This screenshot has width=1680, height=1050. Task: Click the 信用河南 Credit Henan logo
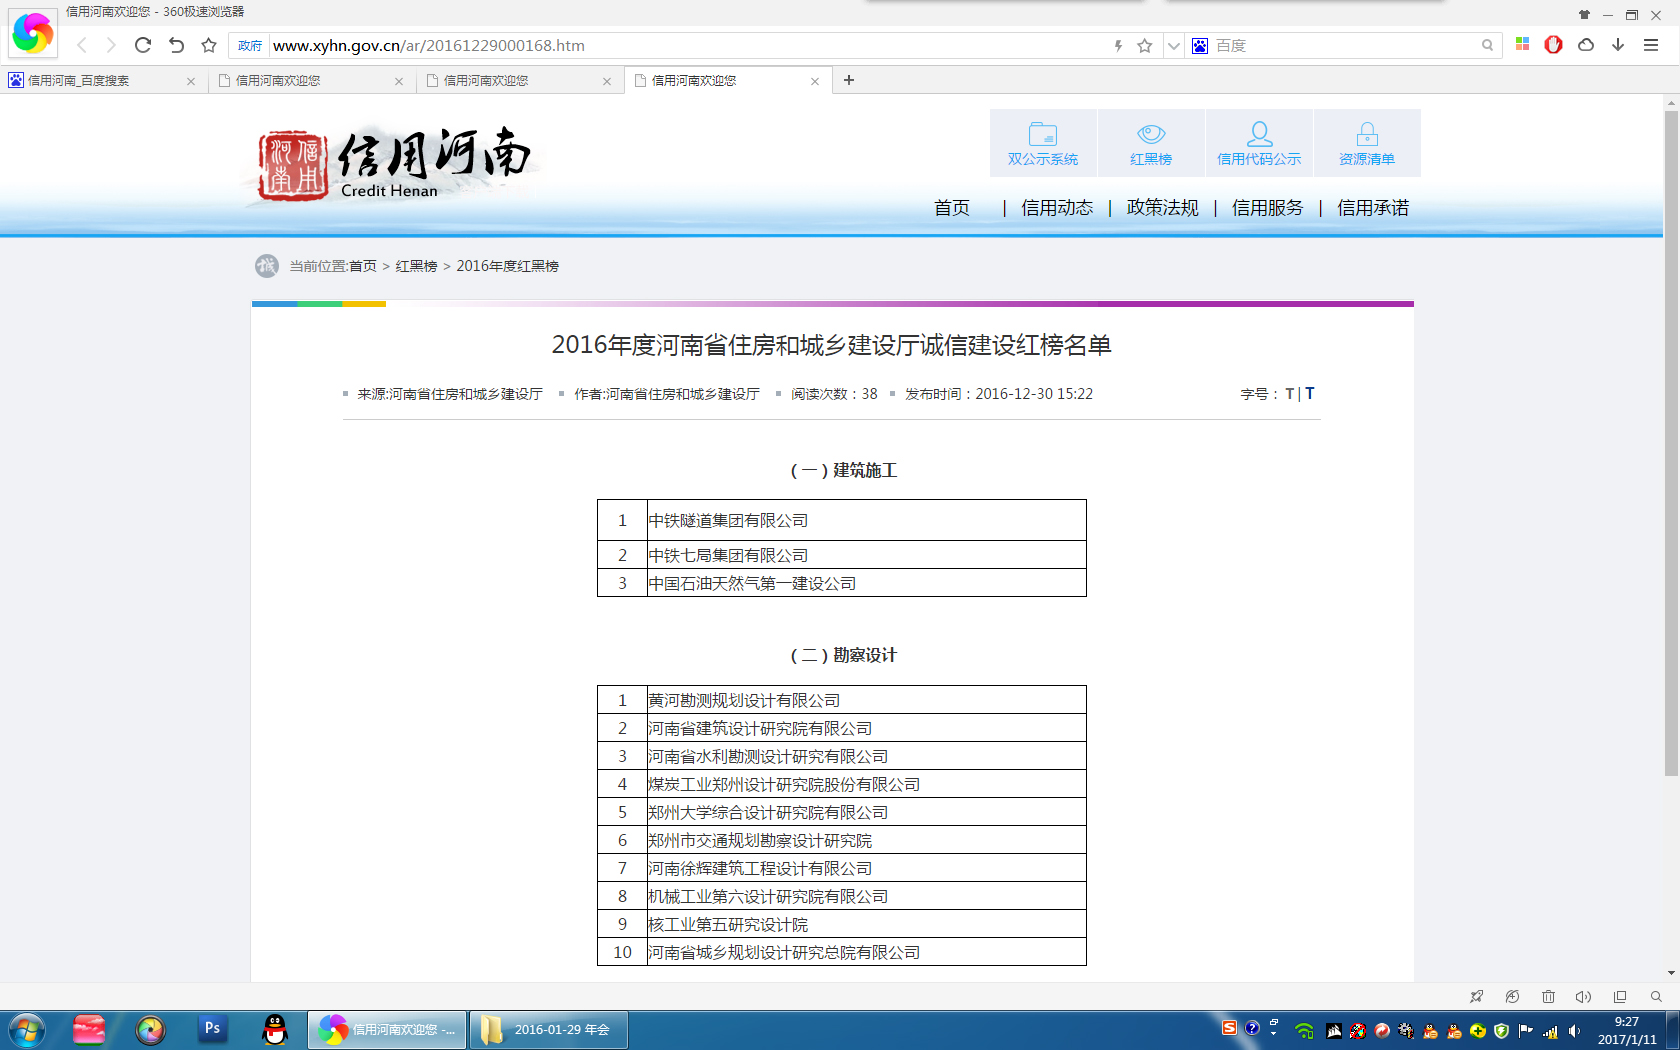pyautogui.click(x=393, y=164)
